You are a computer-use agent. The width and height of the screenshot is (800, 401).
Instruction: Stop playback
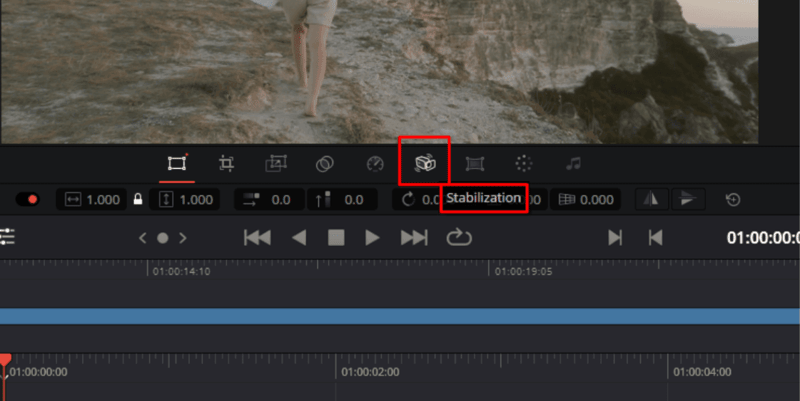336,238
